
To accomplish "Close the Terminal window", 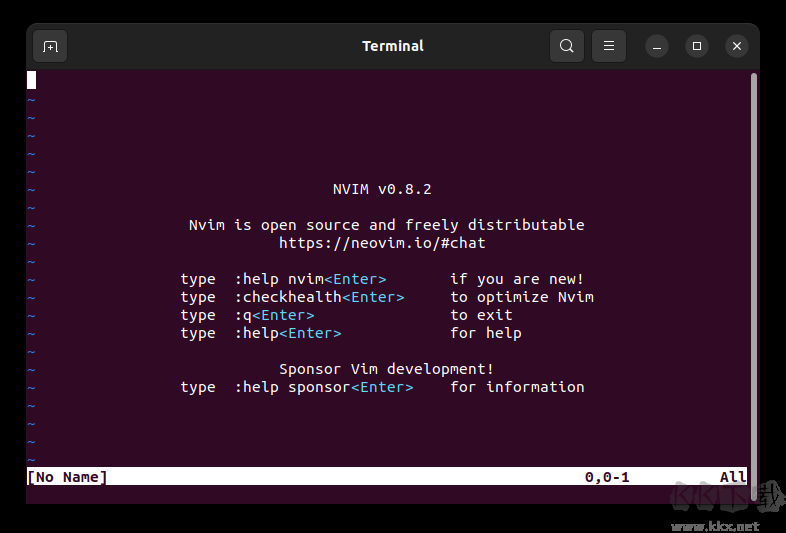I will [737, 46].
